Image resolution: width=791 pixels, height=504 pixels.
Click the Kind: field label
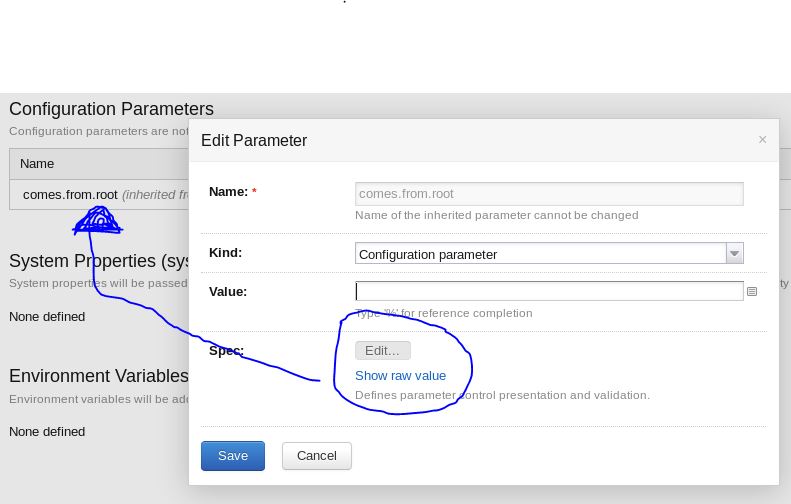[225, 253]
